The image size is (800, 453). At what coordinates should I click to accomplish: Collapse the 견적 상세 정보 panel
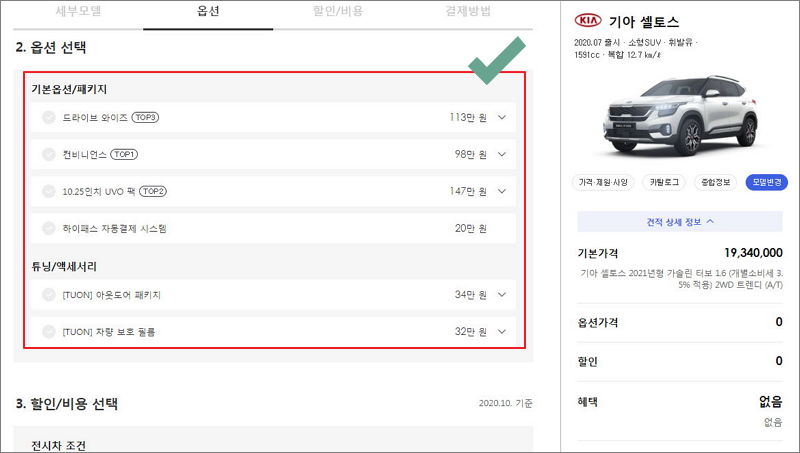pyautogui.click(x=680, y=222)
